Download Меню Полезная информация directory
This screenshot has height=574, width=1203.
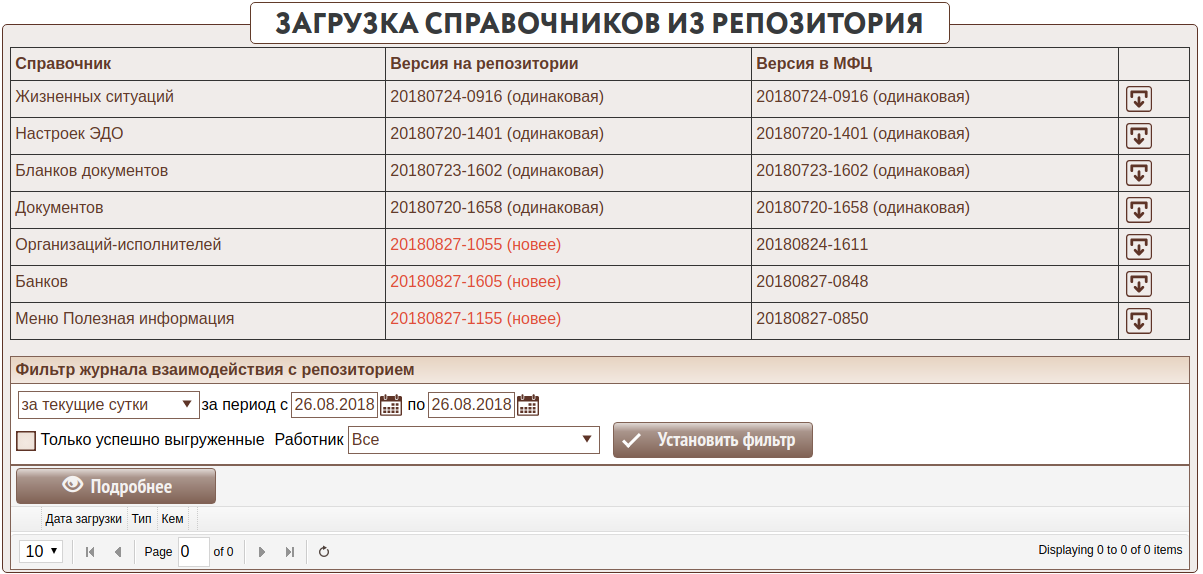[1139, 321]
